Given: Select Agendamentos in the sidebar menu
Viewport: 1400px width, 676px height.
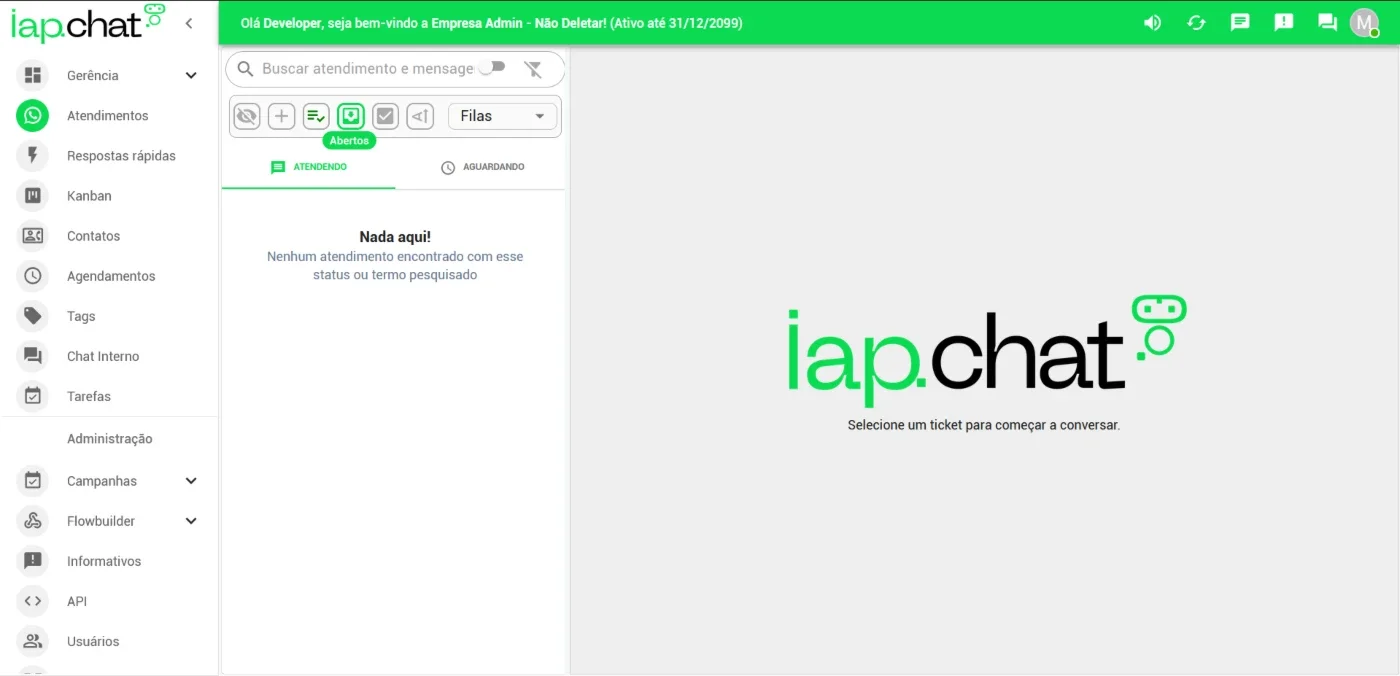Looking at the screenshot, I should point(111,275).
